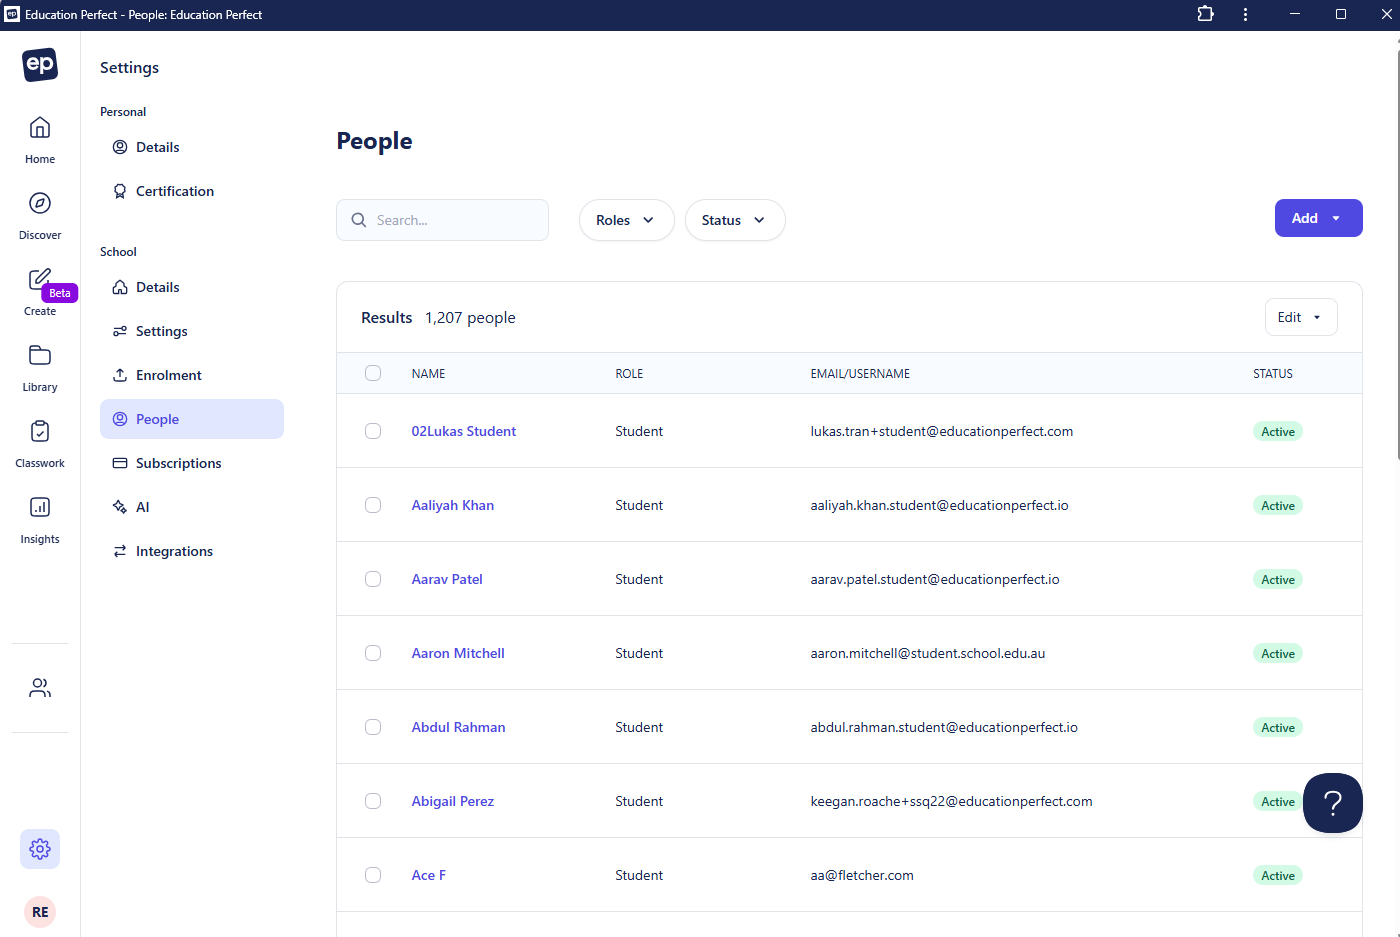
Task: Select checkbox for Abigail Perez
Action: (x=373, y=801)
